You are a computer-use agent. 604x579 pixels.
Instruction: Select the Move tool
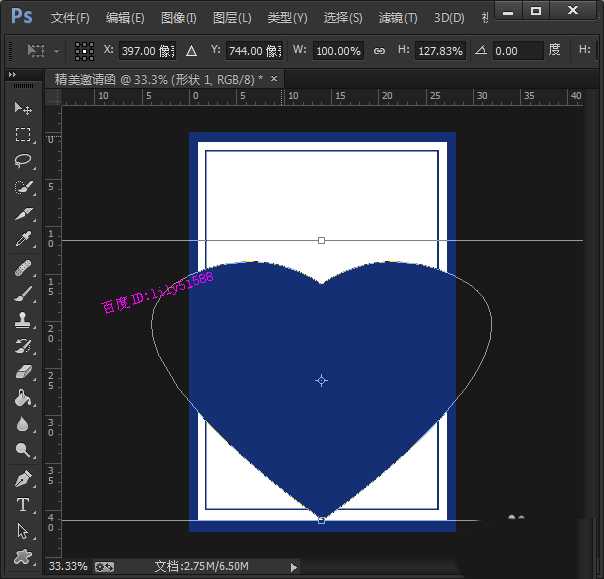click(23, 108)
